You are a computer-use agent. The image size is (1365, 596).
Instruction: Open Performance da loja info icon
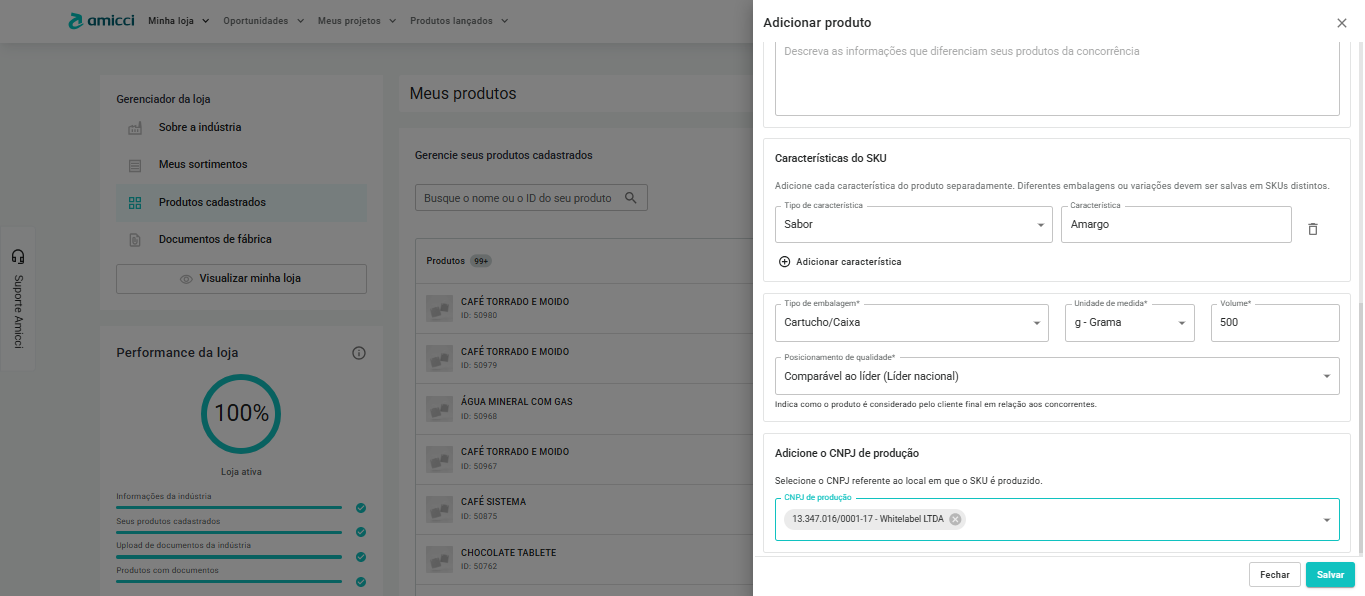point(359,353)
